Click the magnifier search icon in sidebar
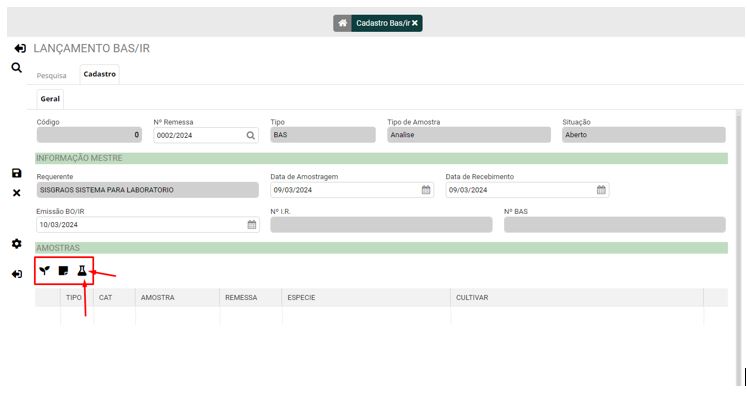The image size is (747, 403). tap(17, 68)
